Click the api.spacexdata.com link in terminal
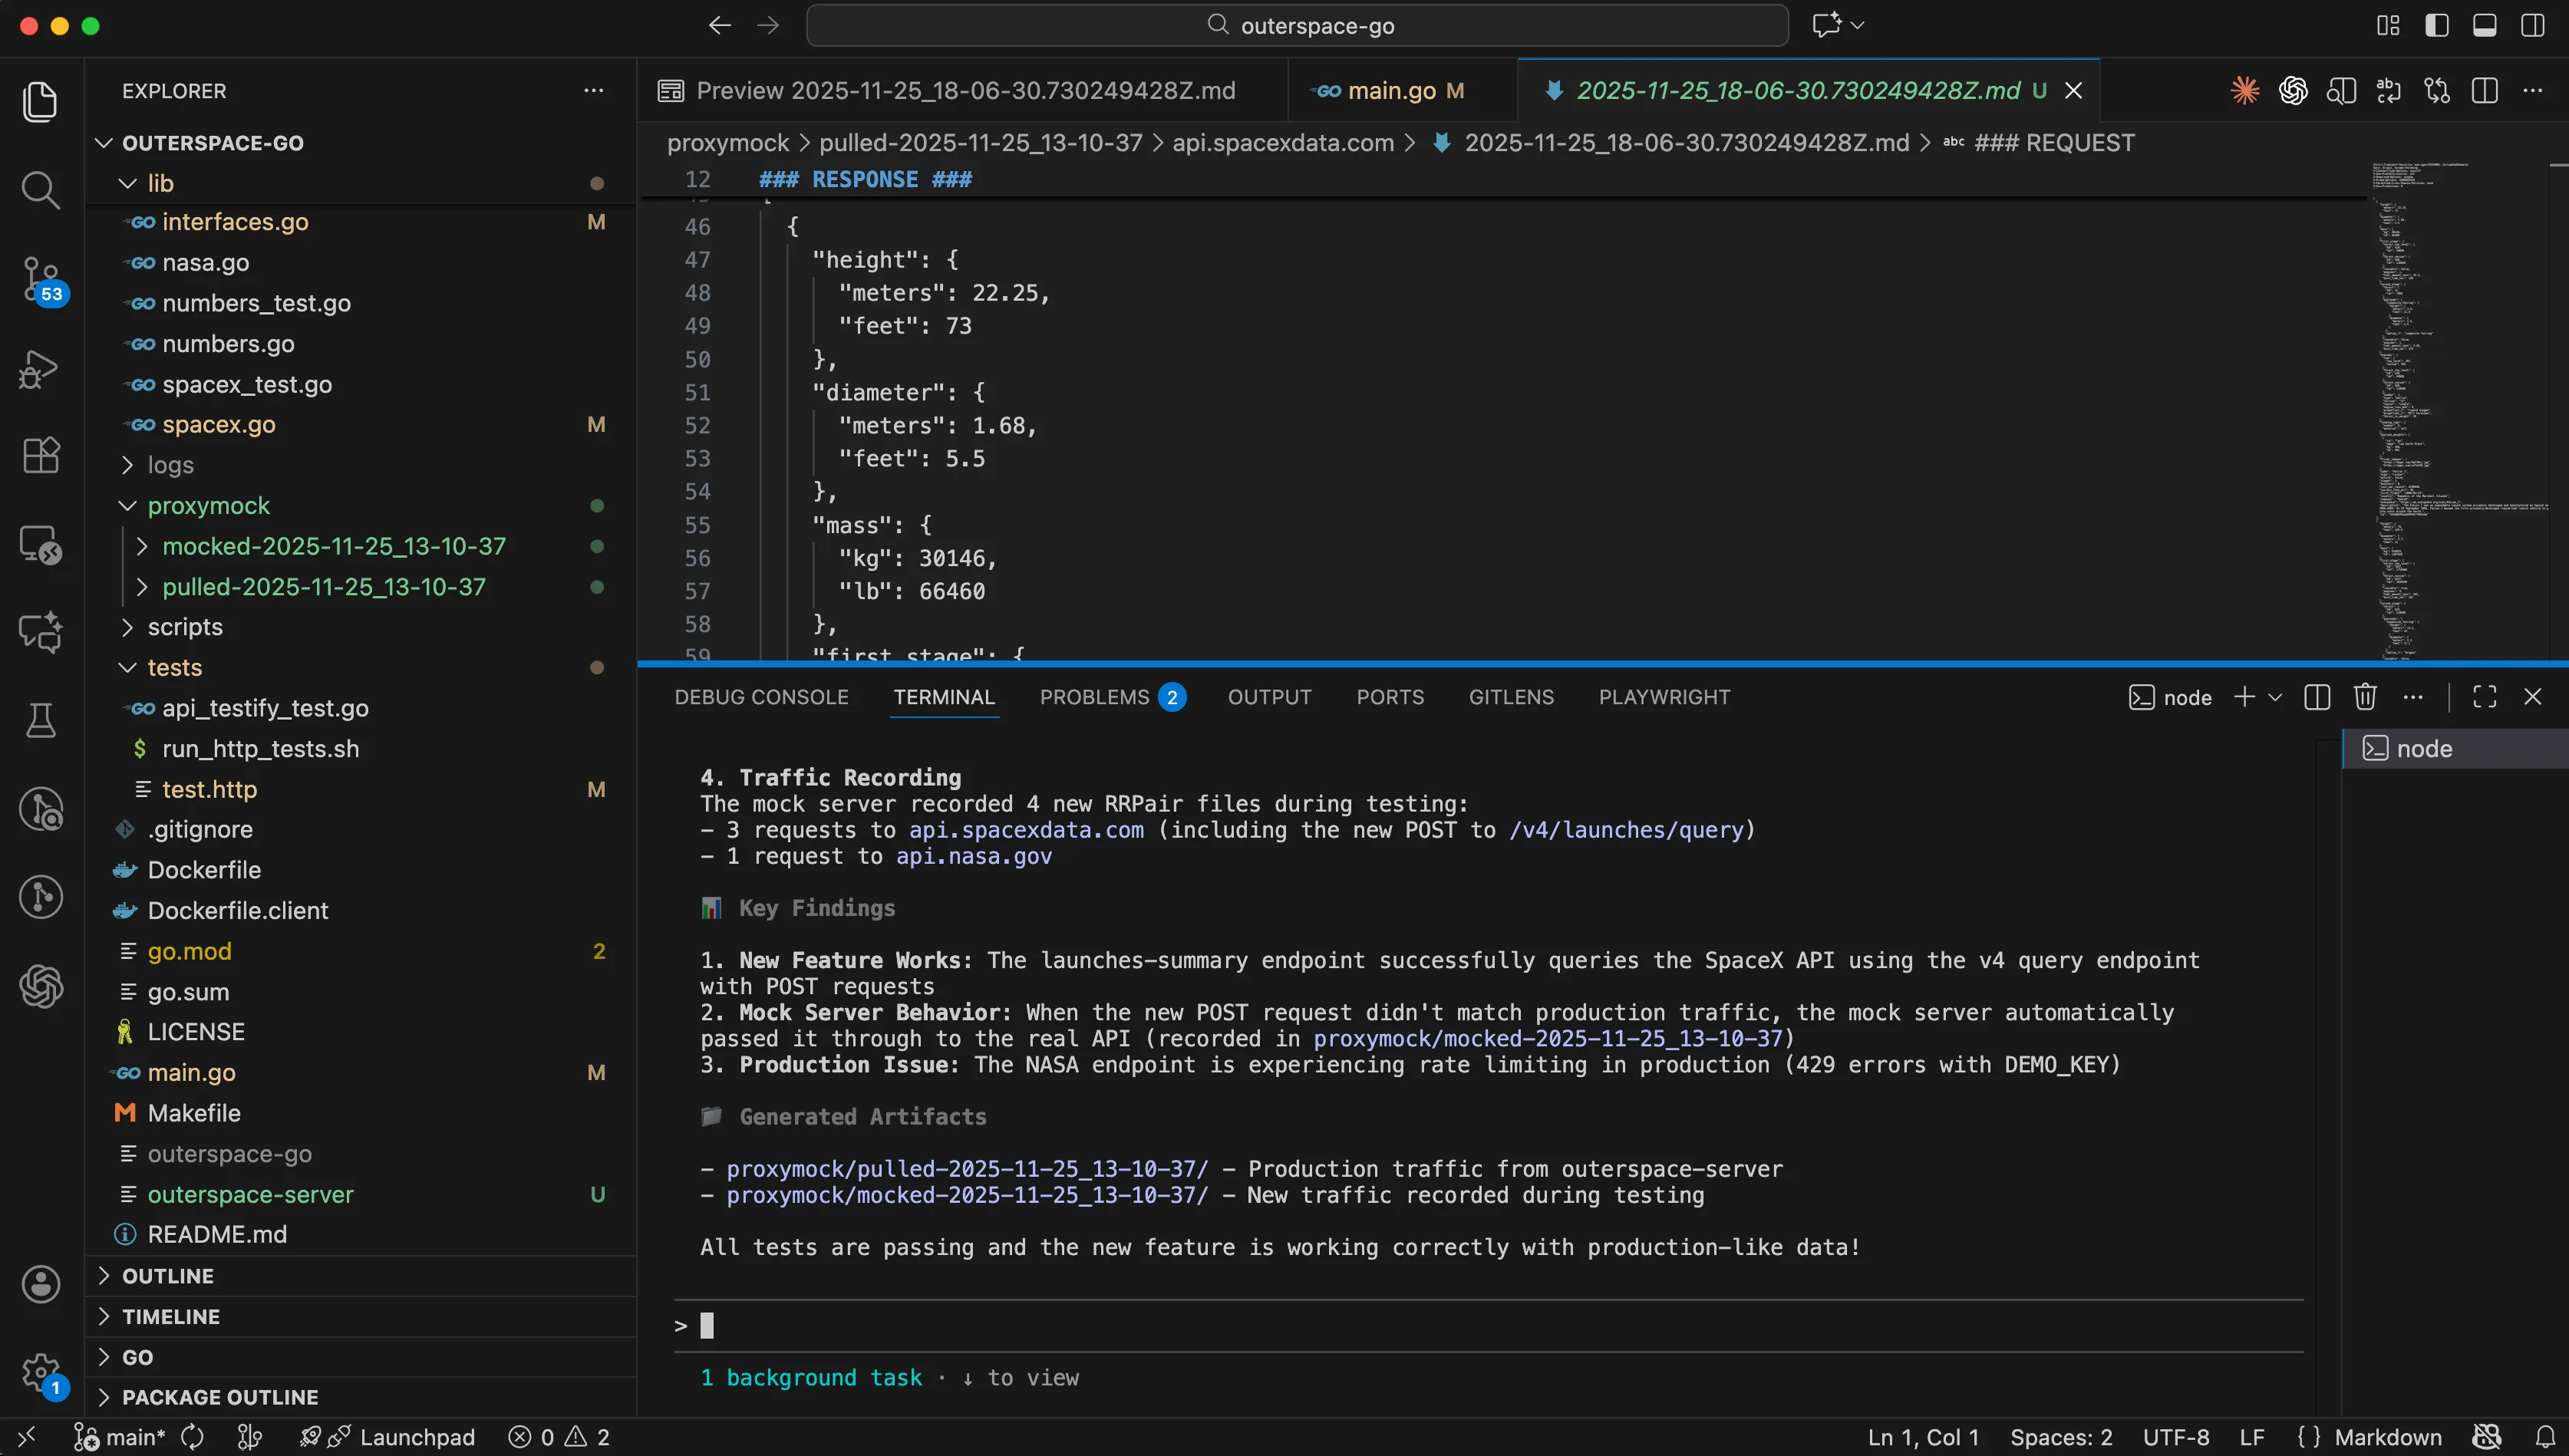This screenshot has height=1456, width=2569. click(1024, 830)
